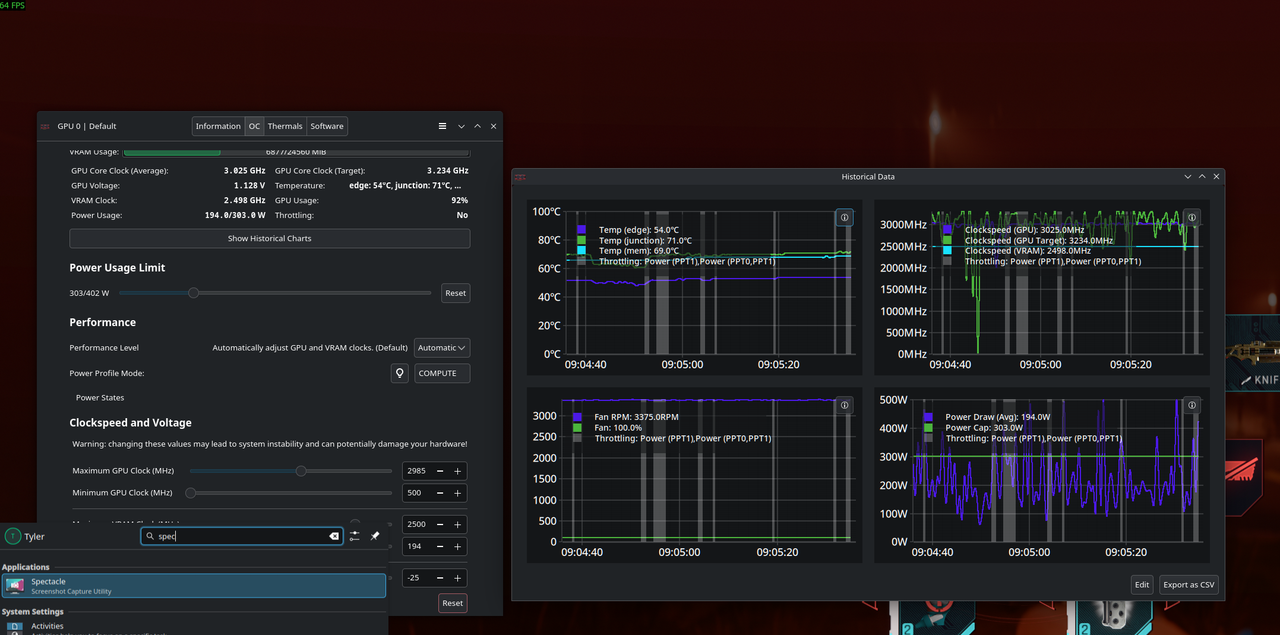Click the Maximum GPU Clock slider handle
The image size is (1280, 635).
(x=300, y=471)
